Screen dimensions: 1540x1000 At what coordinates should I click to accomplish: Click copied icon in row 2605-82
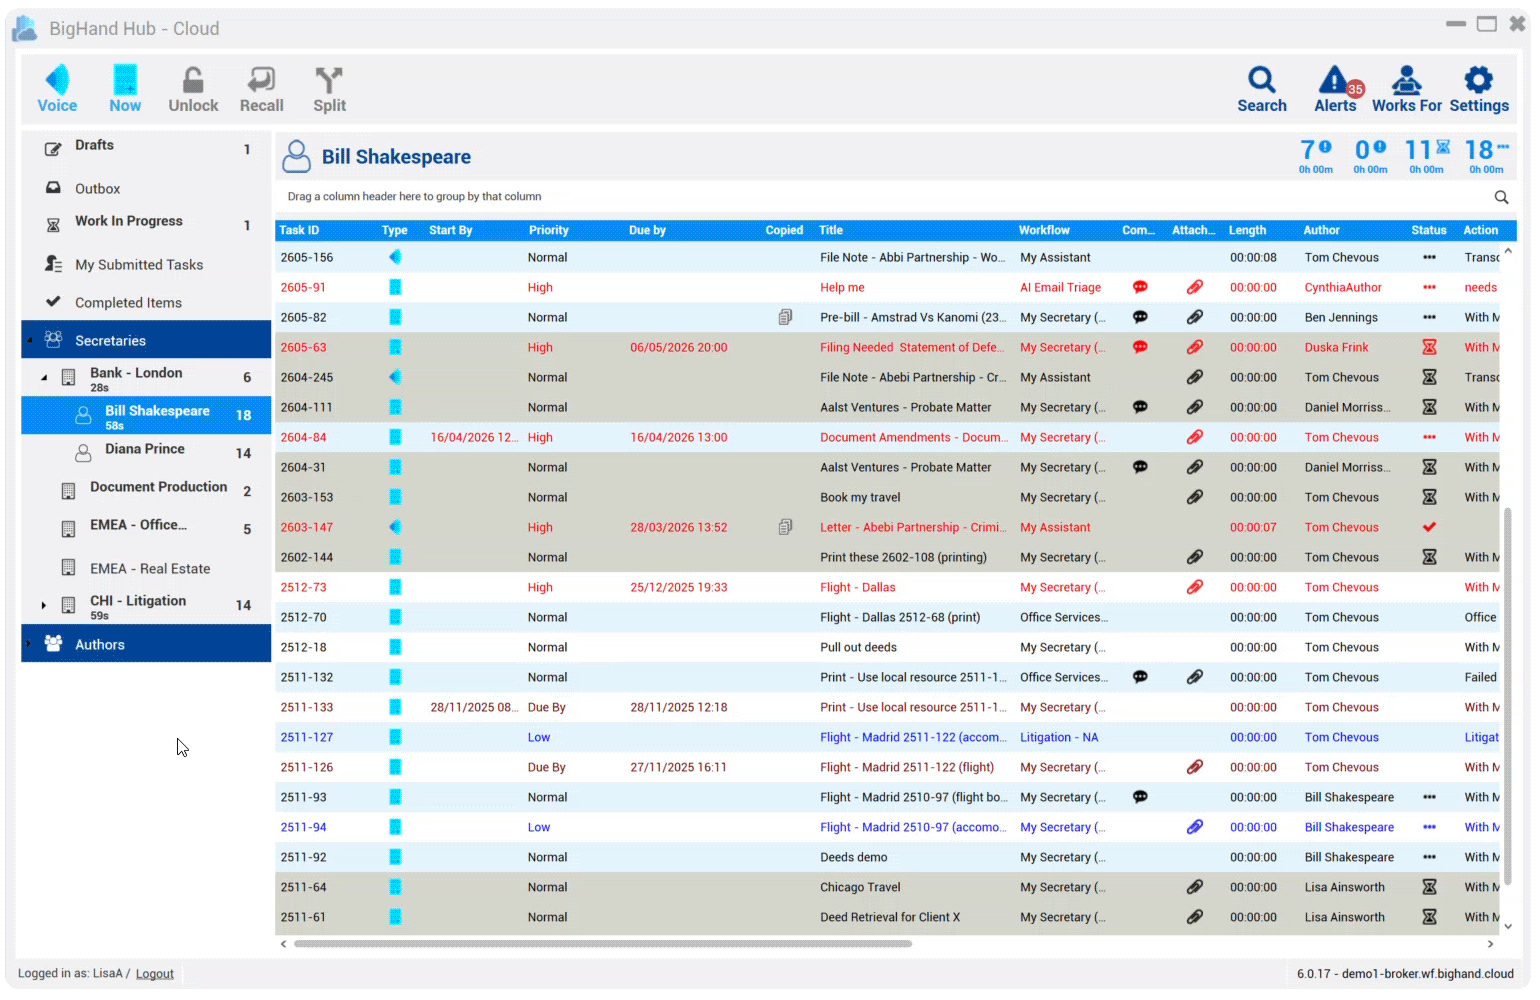pyautogui.click(x=786, y=317)
